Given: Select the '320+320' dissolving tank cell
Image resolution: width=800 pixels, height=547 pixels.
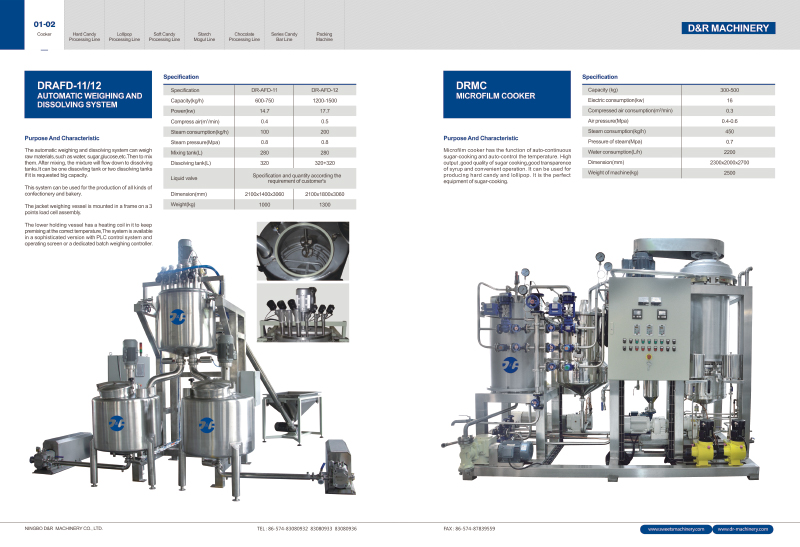Looking at the screenshot, I should (324, 163).
